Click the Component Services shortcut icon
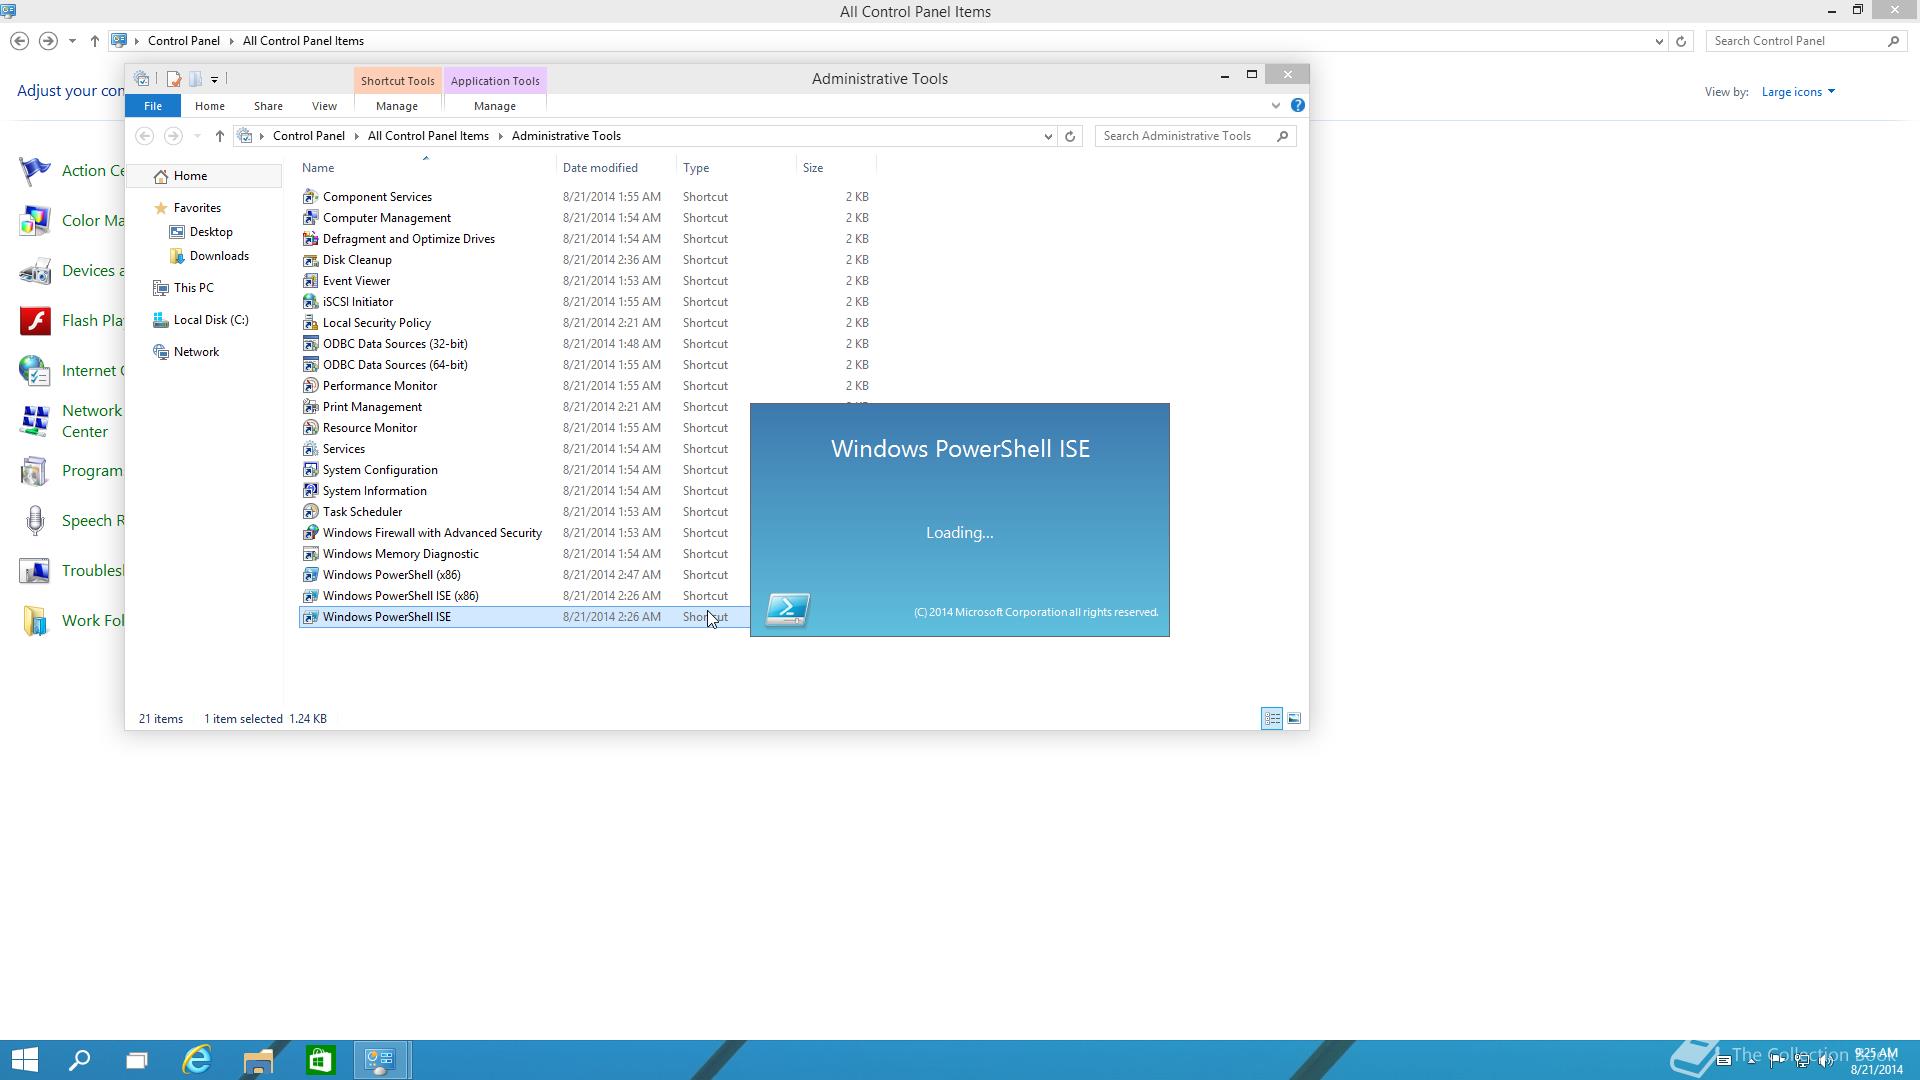 pos(310,197)
